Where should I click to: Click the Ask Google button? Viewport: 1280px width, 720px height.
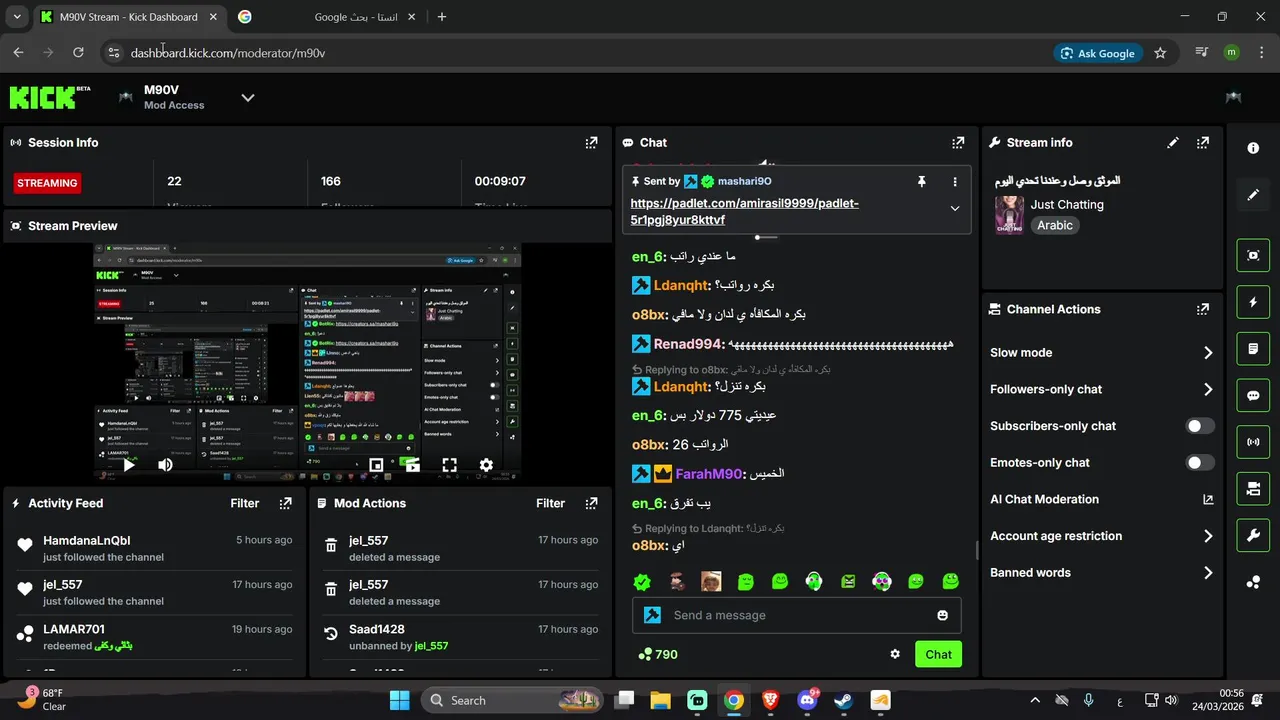[1098, 53]
